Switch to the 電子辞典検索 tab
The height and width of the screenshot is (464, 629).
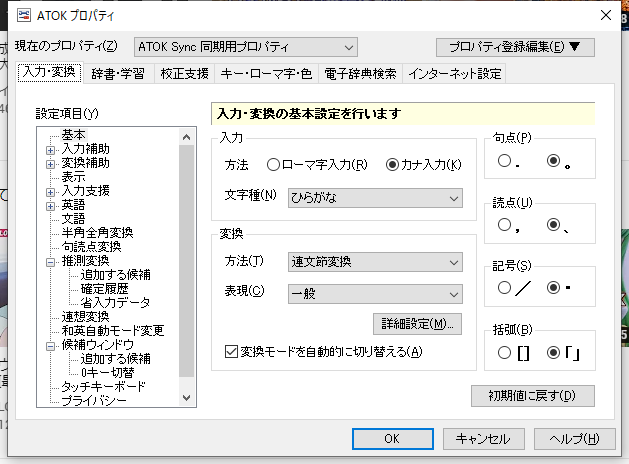pyautogui.click(x=360, y=74)
